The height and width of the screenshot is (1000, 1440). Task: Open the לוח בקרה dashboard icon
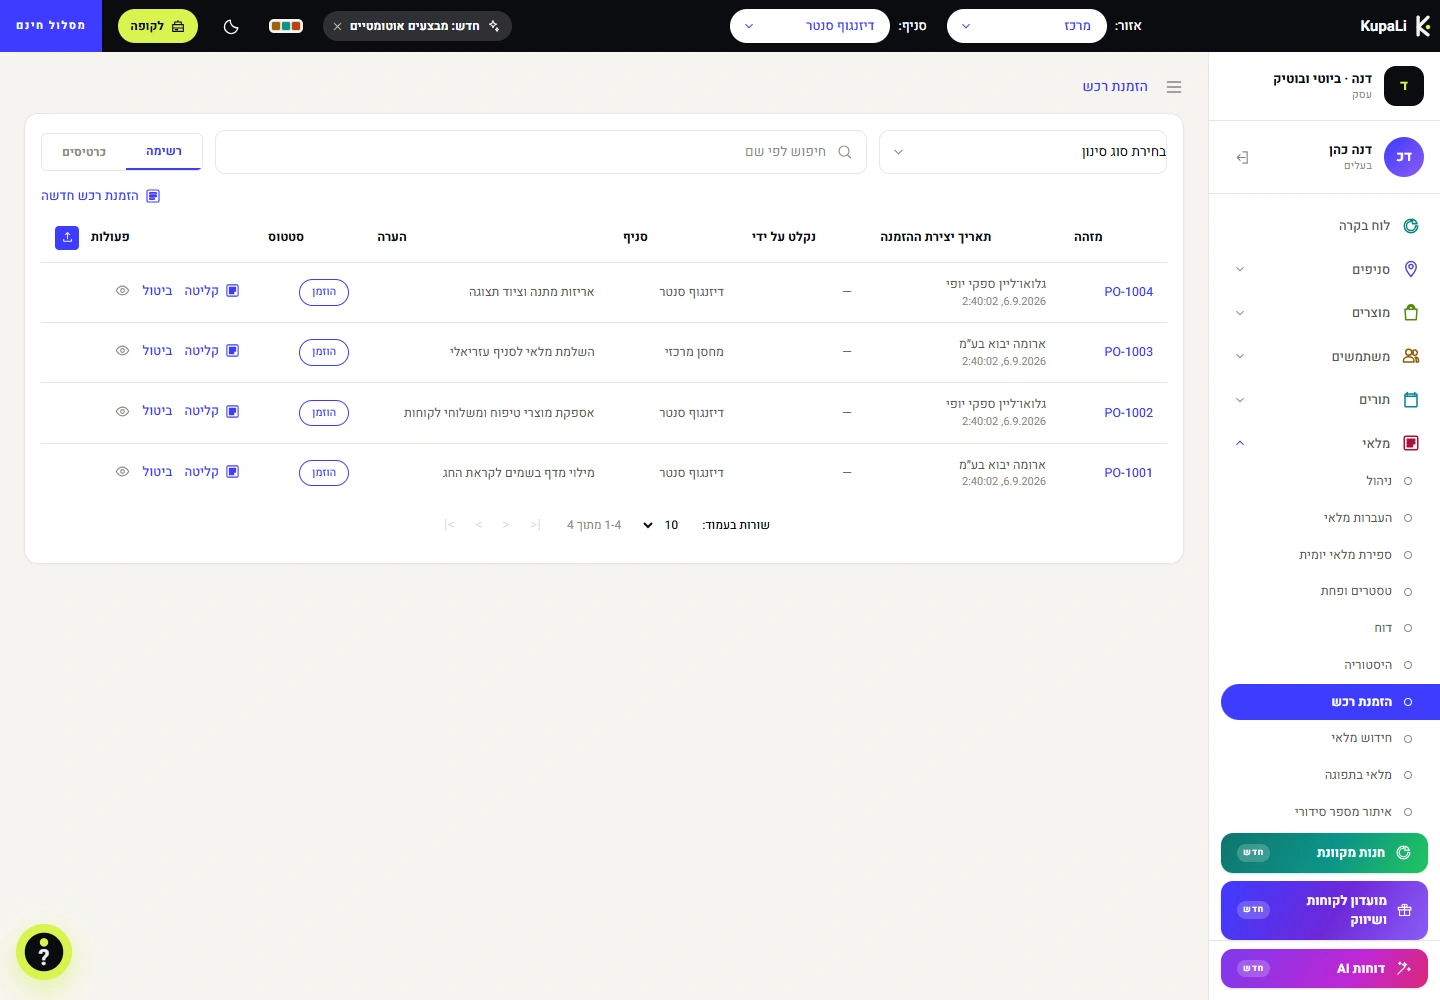1411,226
